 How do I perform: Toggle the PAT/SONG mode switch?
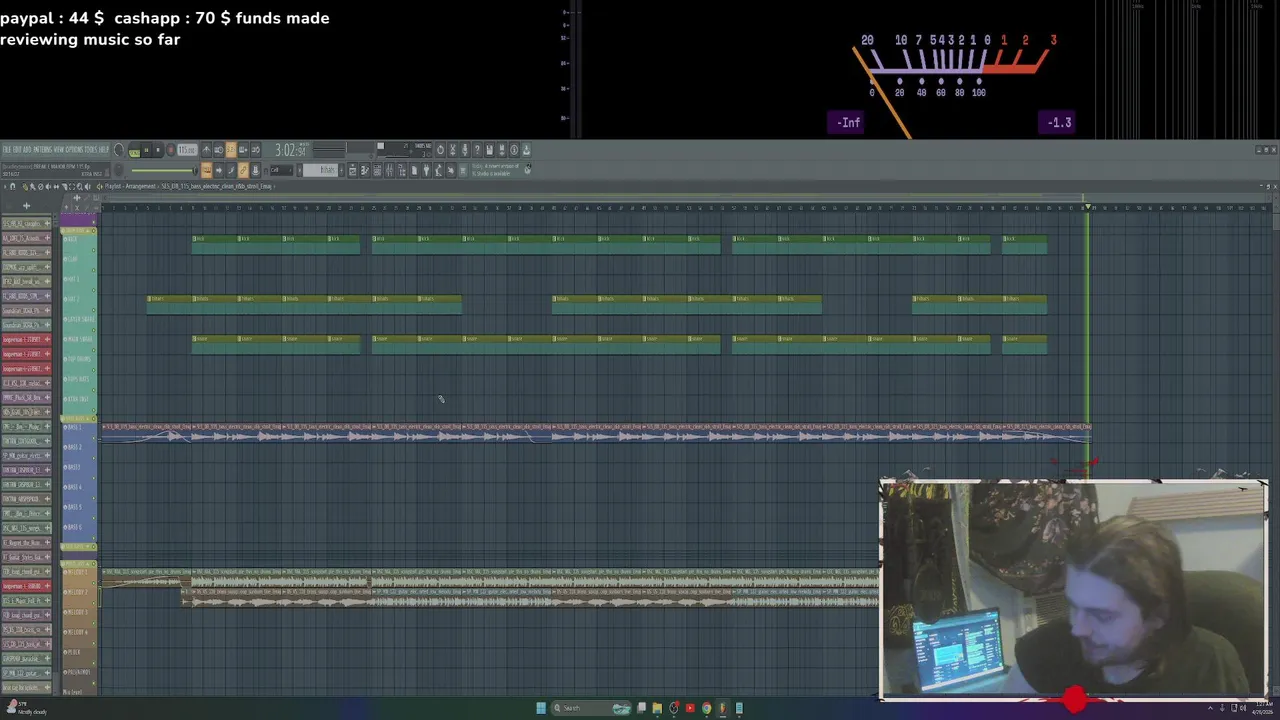click(x=135, y=149)
